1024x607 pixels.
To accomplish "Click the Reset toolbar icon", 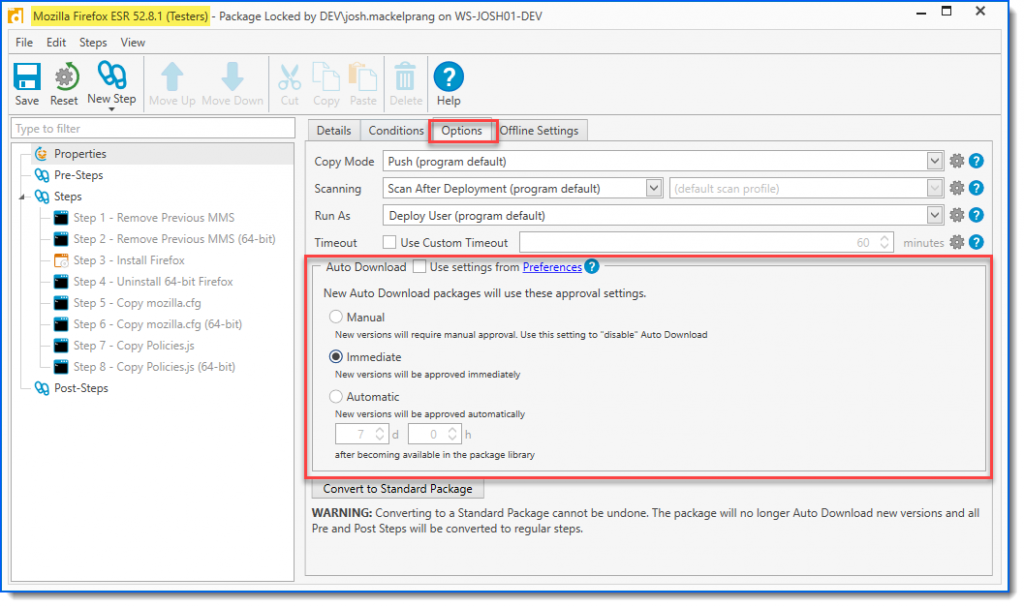I will tap(64, 77).
